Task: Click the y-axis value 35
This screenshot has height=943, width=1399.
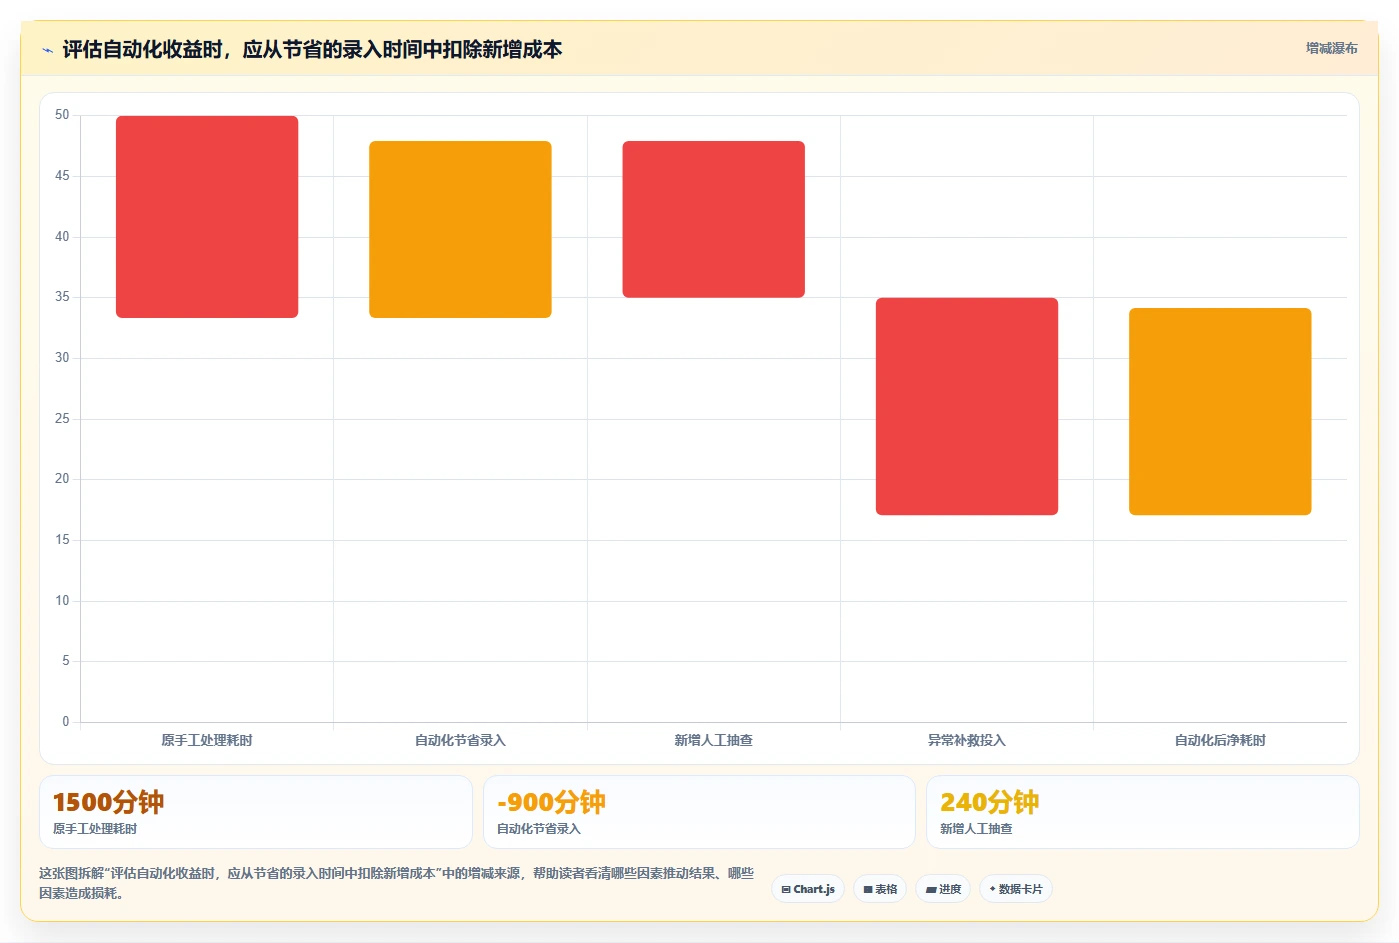Action: tap(62, 297)
